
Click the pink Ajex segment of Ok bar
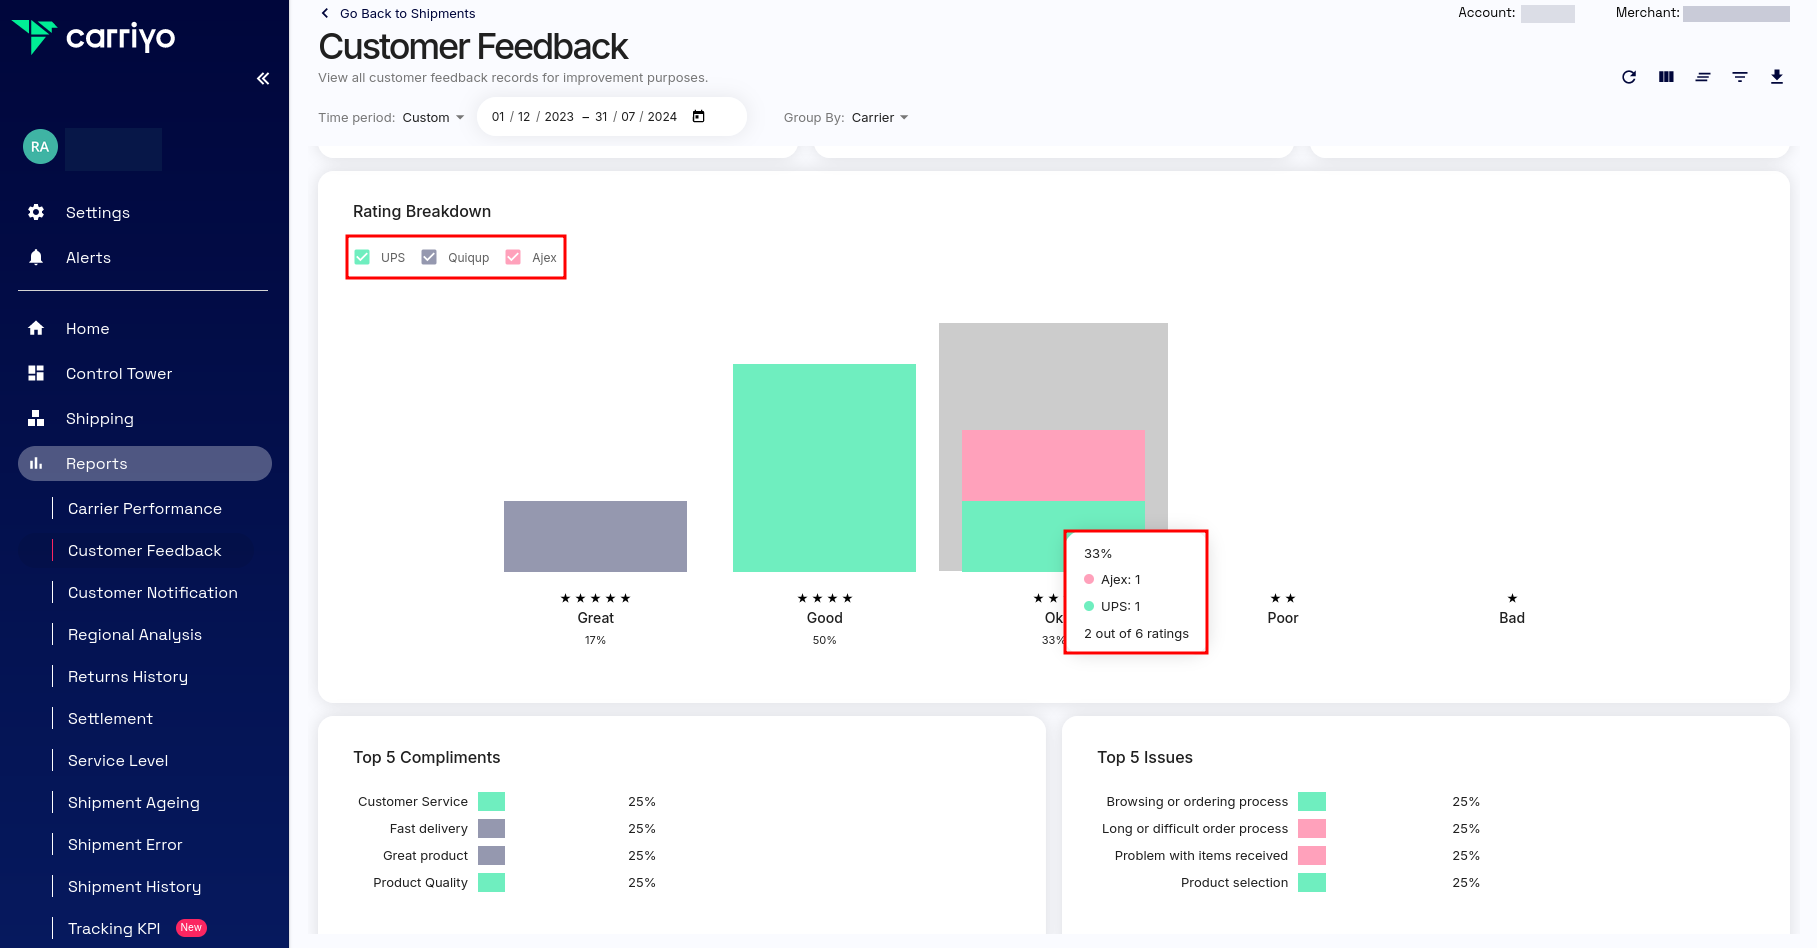(1053, 465)
